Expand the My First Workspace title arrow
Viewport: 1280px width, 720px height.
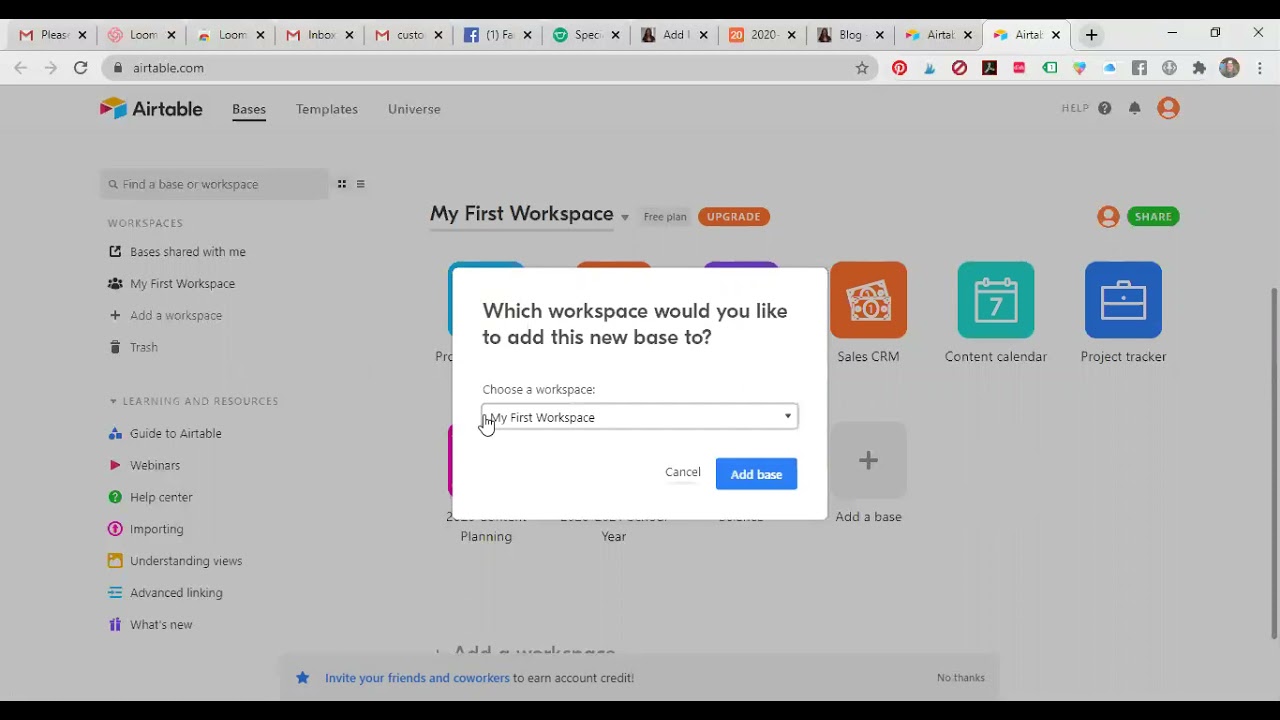(x=624, y=217)
